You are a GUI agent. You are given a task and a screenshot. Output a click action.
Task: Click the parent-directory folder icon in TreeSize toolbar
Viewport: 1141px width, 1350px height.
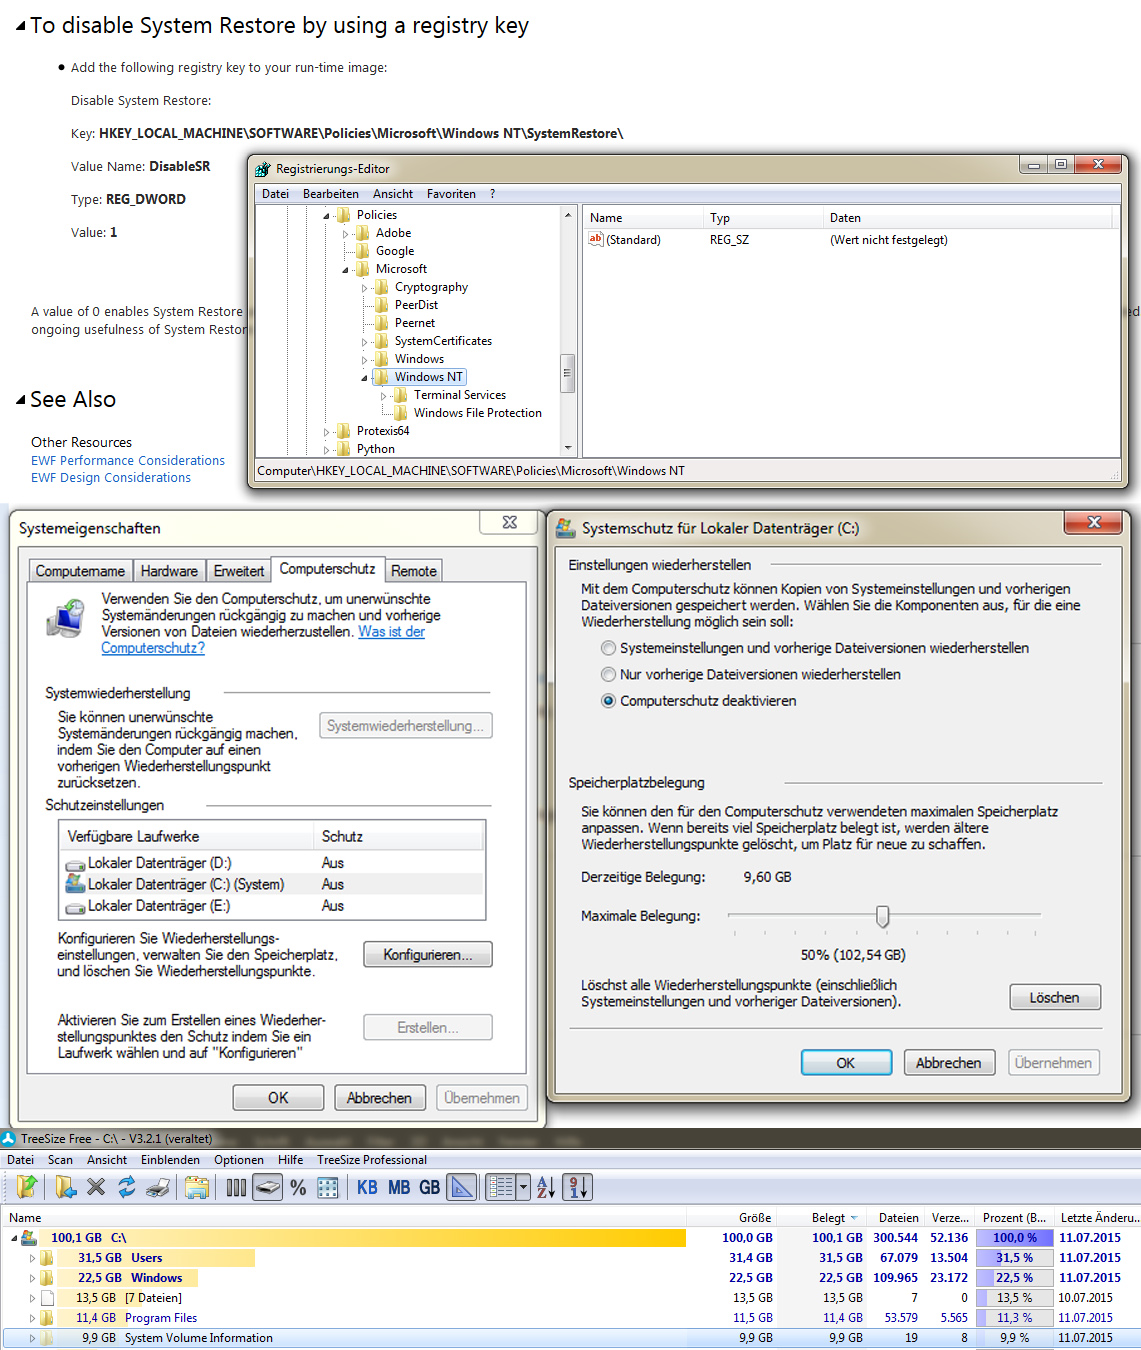[x=27, y=1187]
